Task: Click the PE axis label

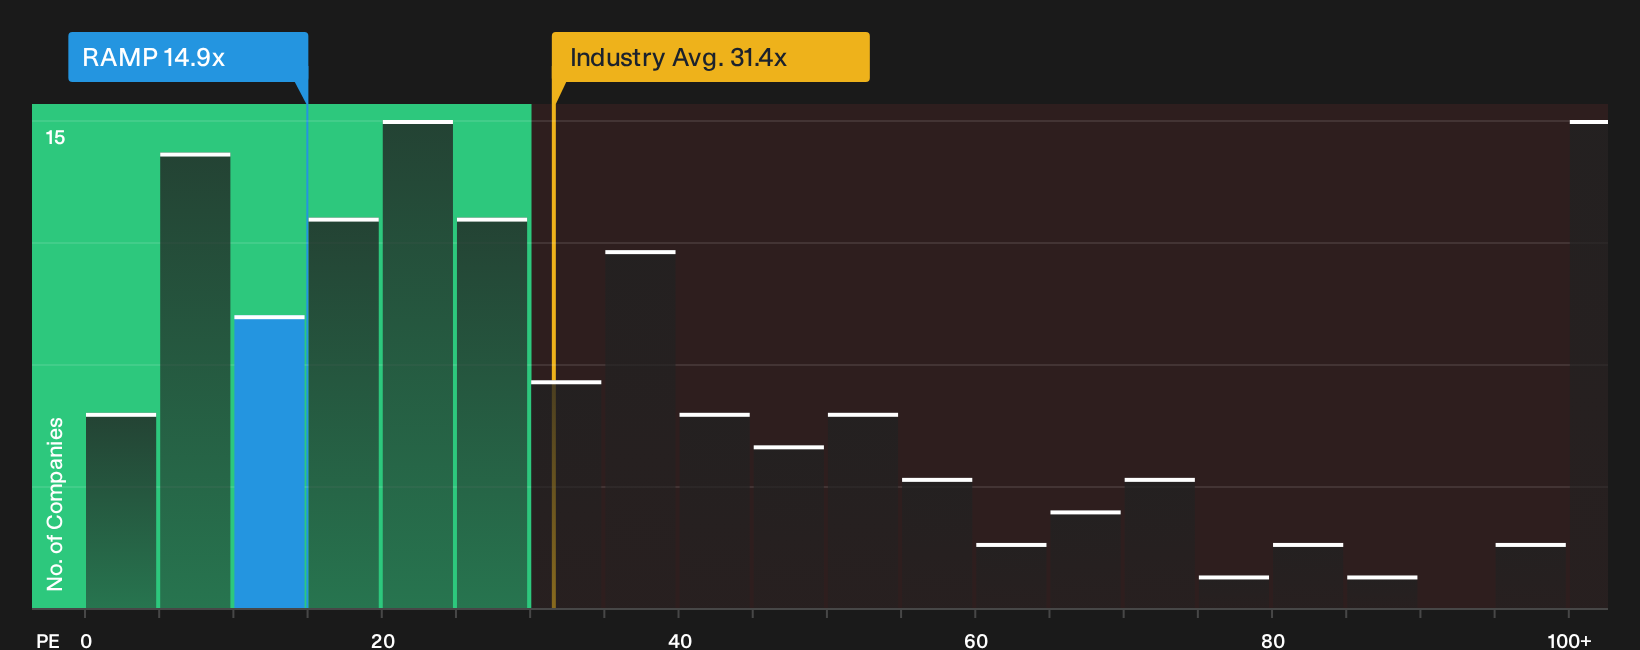Action: coord(48,641)
